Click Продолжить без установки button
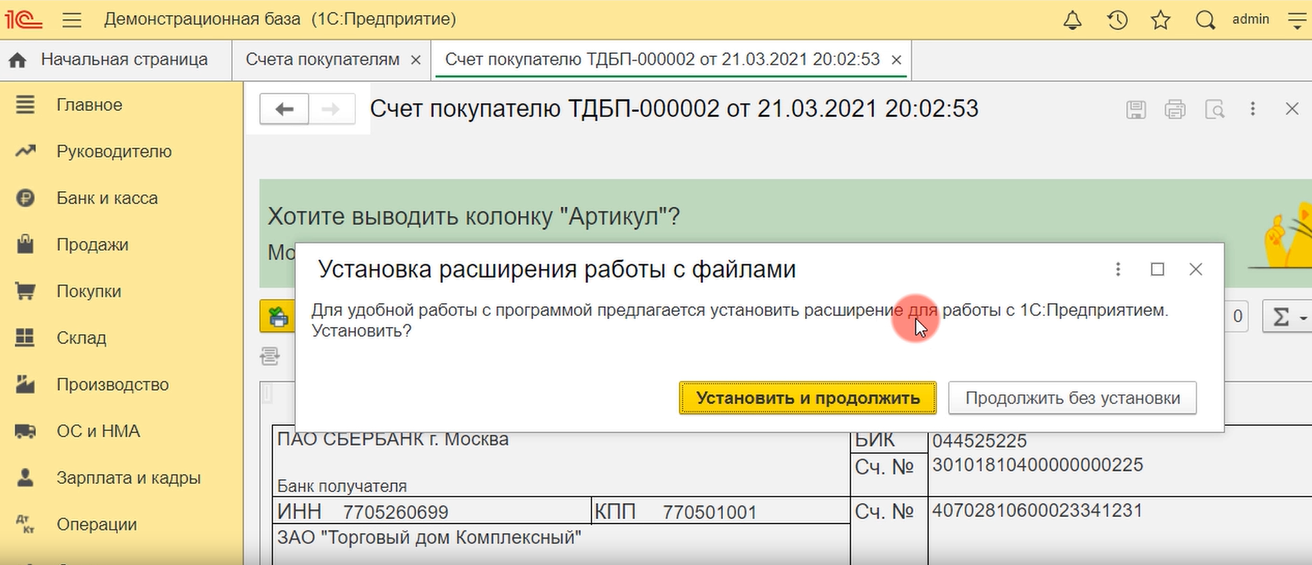 pyautogui.click(x=1072, y=398)
